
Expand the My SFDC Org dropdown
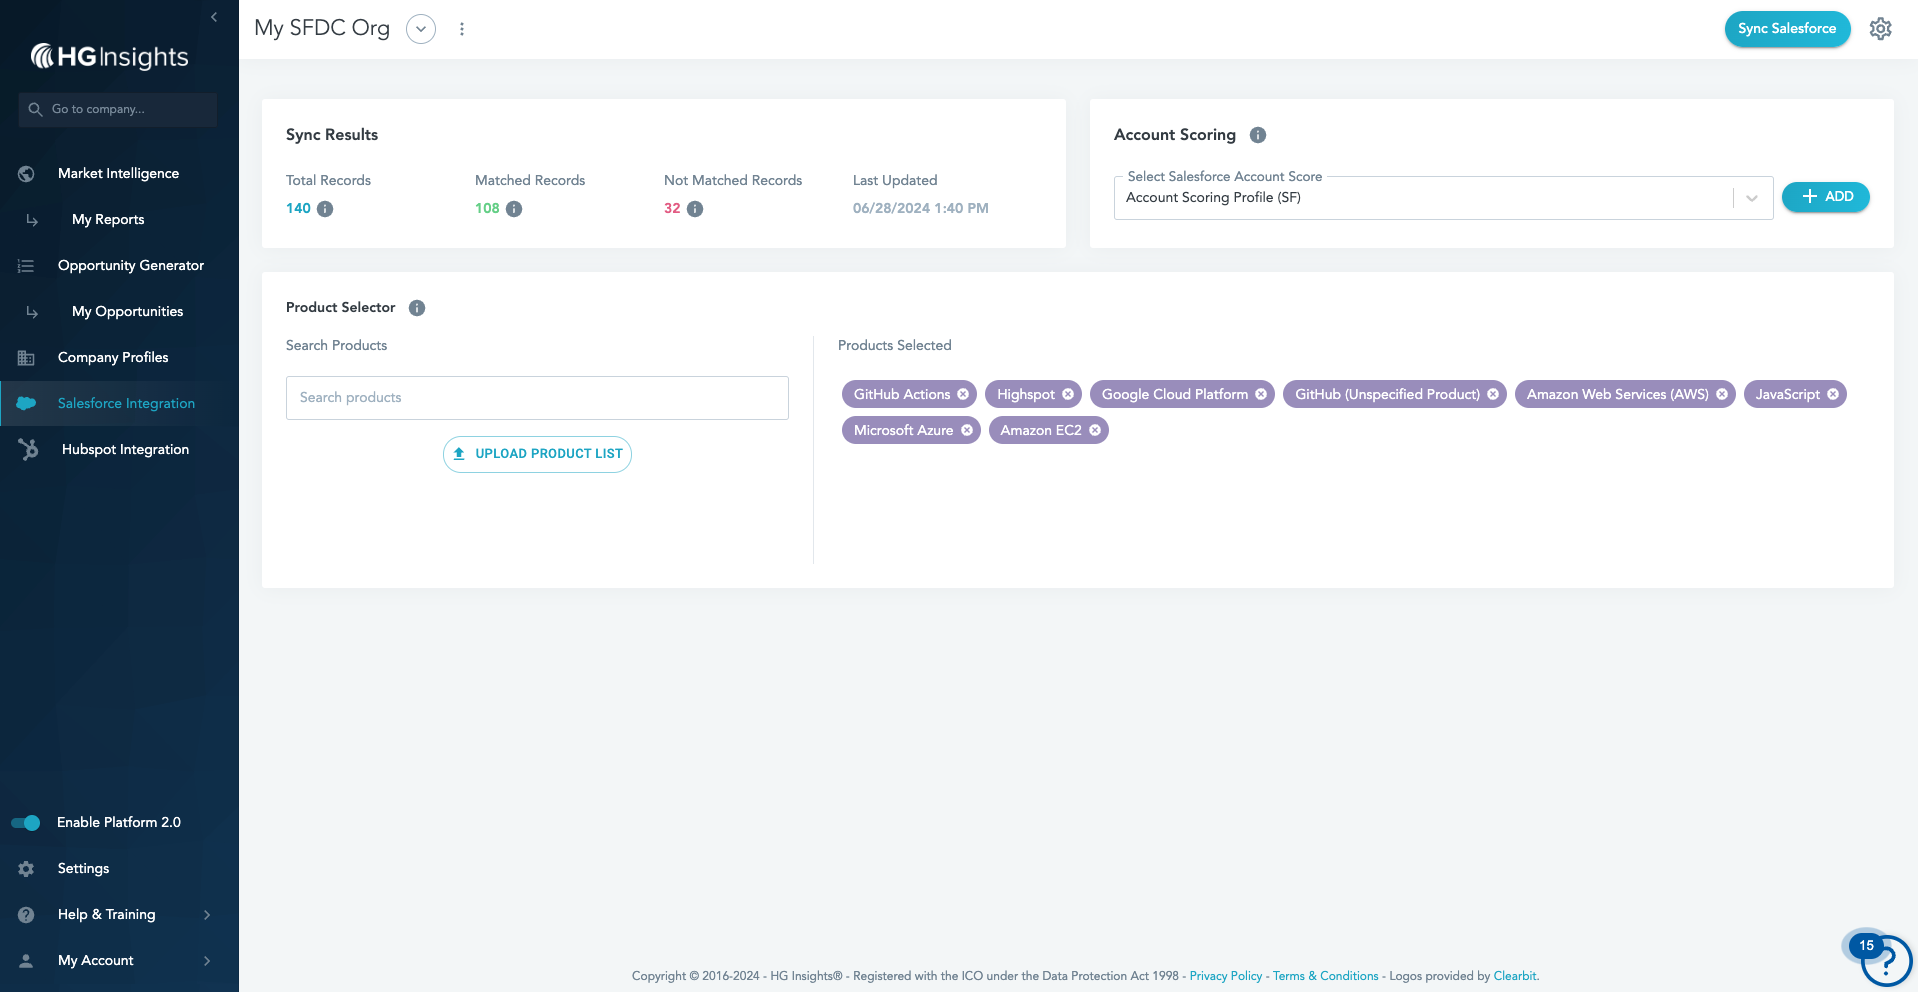(421, 29)
